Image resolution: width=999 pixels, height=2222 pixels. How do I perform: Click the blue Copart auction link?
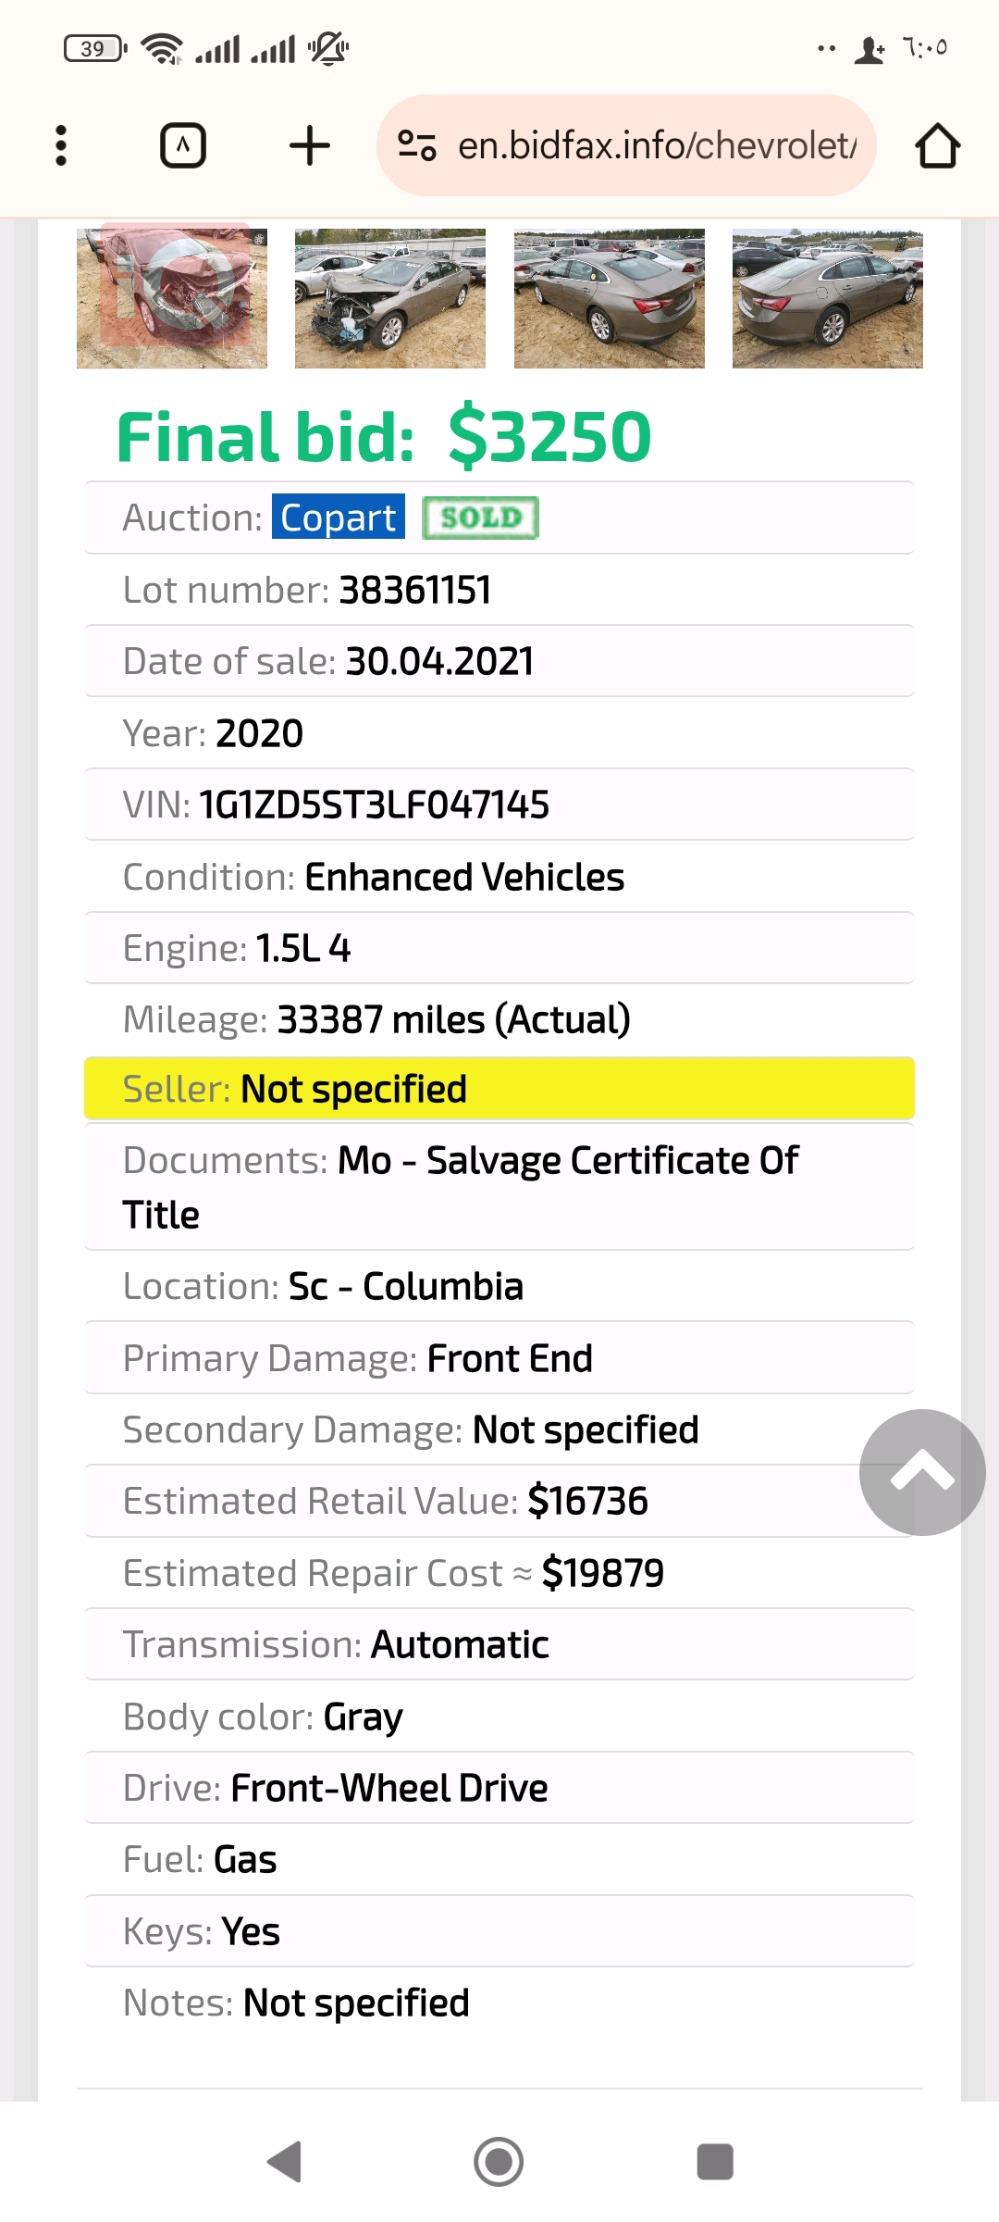click(x=338, y=517)
